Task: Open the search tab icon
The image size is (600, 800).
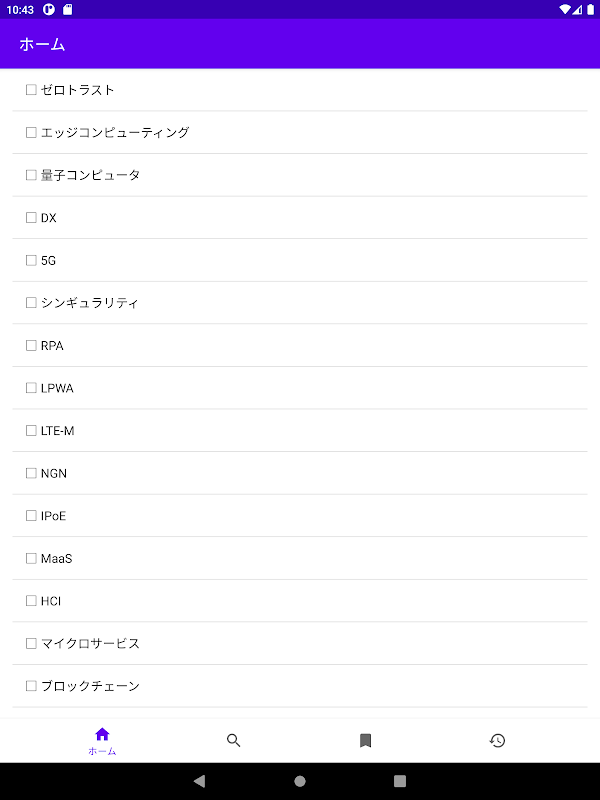Action: pos(234,740)
